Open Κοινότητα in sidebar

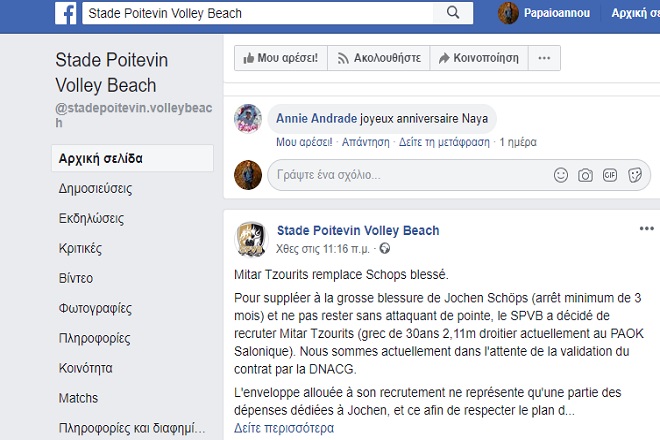coord(85,368)
